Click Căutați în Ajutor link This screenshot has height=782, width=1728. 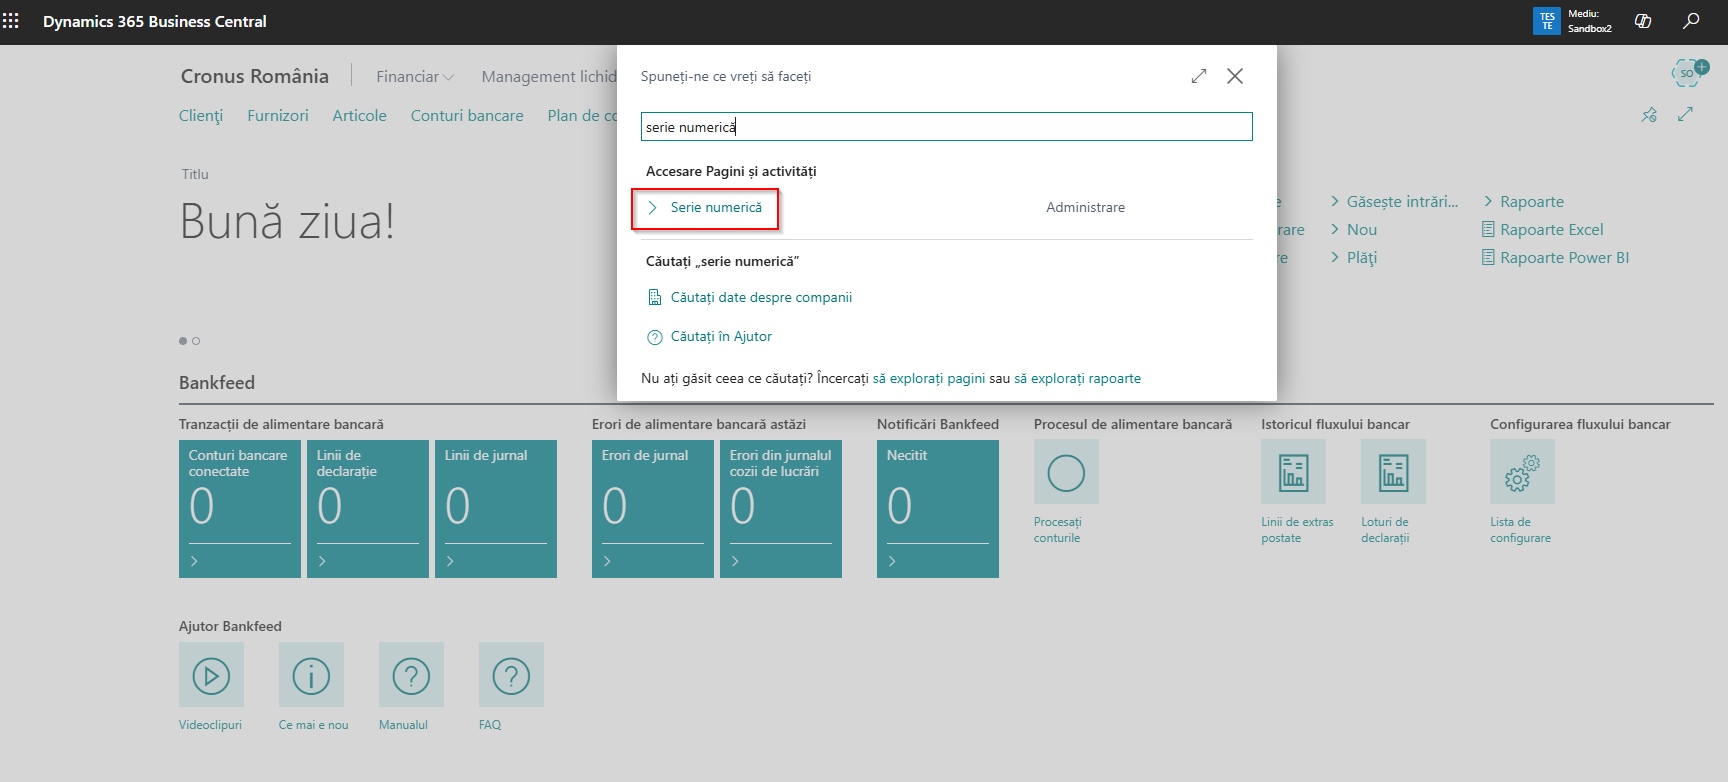click(721, 337)
